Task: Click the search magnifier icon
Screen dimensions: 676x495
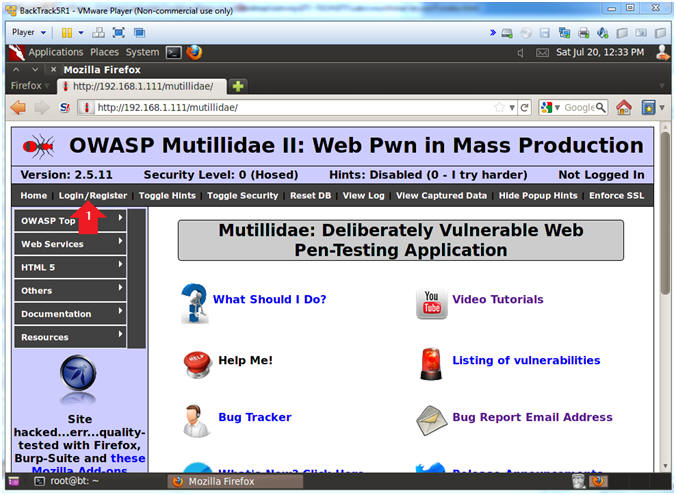Action: click(601, 107)
